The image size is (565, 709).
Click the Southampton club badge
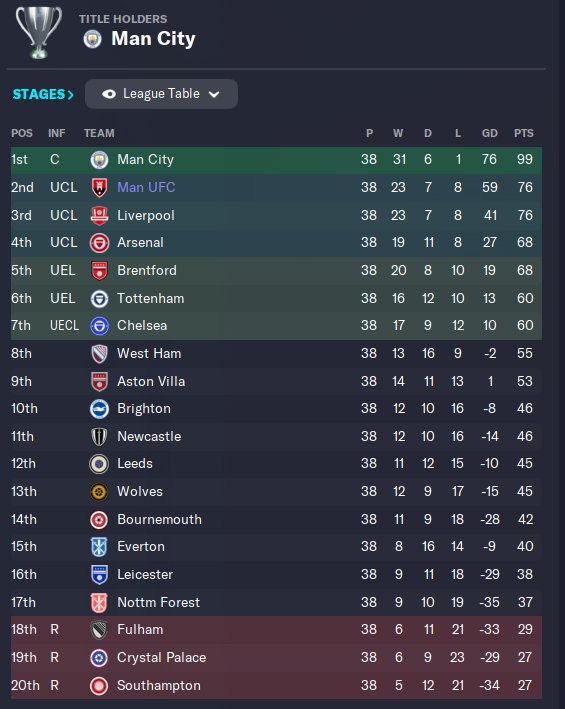tap(99, 685)
